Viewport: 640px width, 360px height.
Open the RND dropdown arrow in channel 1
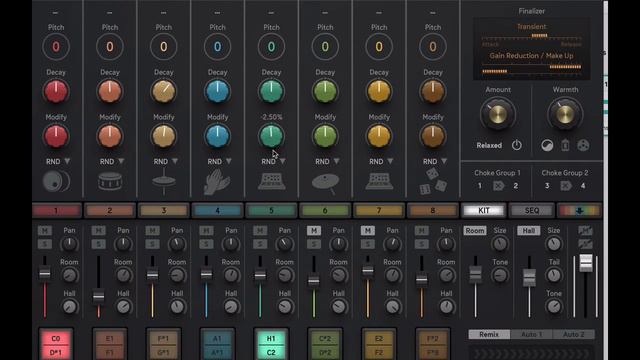67,162
